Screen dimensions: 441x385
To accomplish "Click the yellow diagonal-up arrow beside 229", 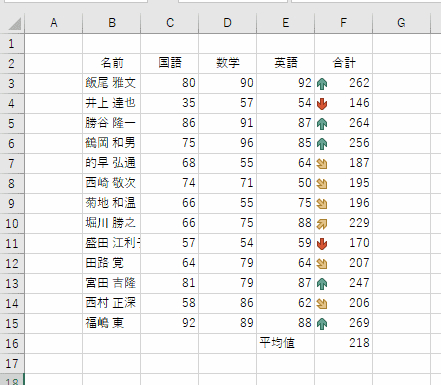I will (x=322, y=224).
